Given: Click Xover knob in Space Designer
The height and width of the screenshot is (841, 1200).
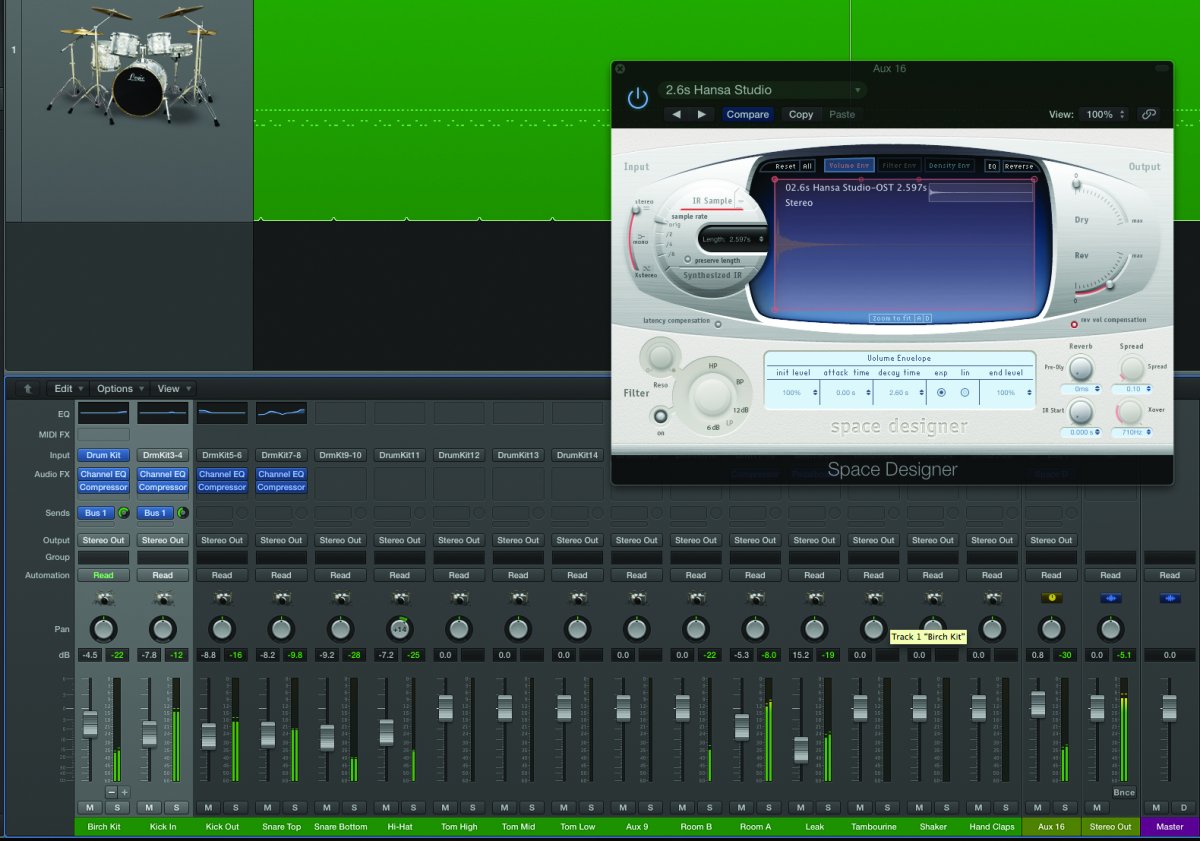Looking at the screenshot, I should tap(1129, 411).
